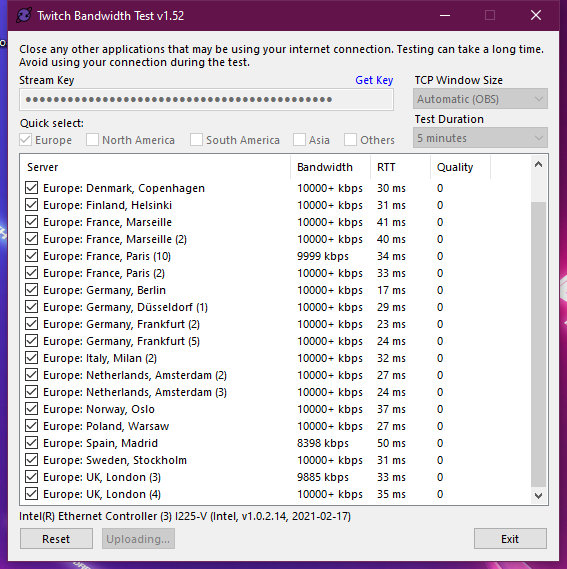Open the Test Duration dropdown
The width and height of the screenshot is (567, 569).
480,138
